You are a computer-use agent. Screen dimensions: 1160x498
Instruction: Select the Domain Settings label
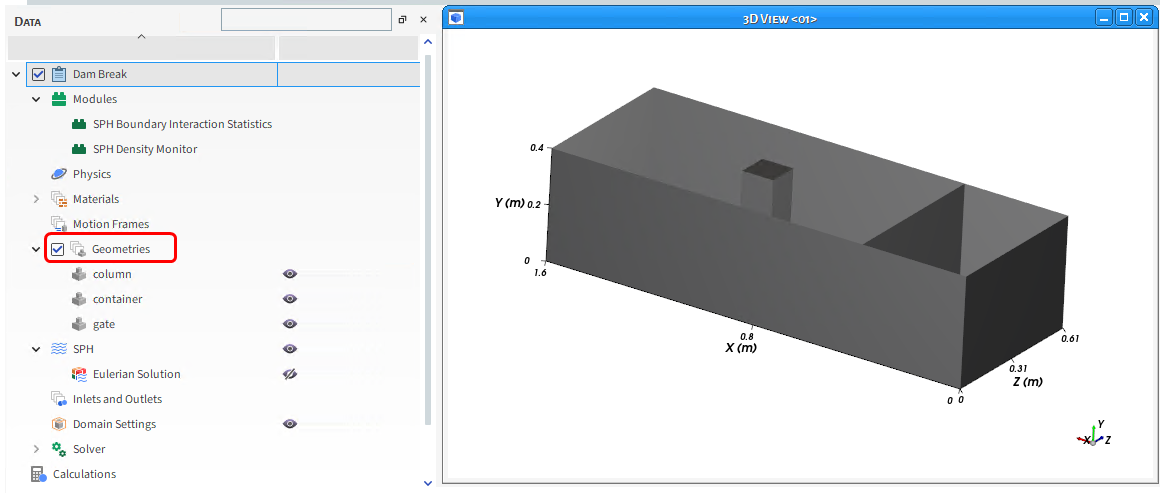pos(115,425)
